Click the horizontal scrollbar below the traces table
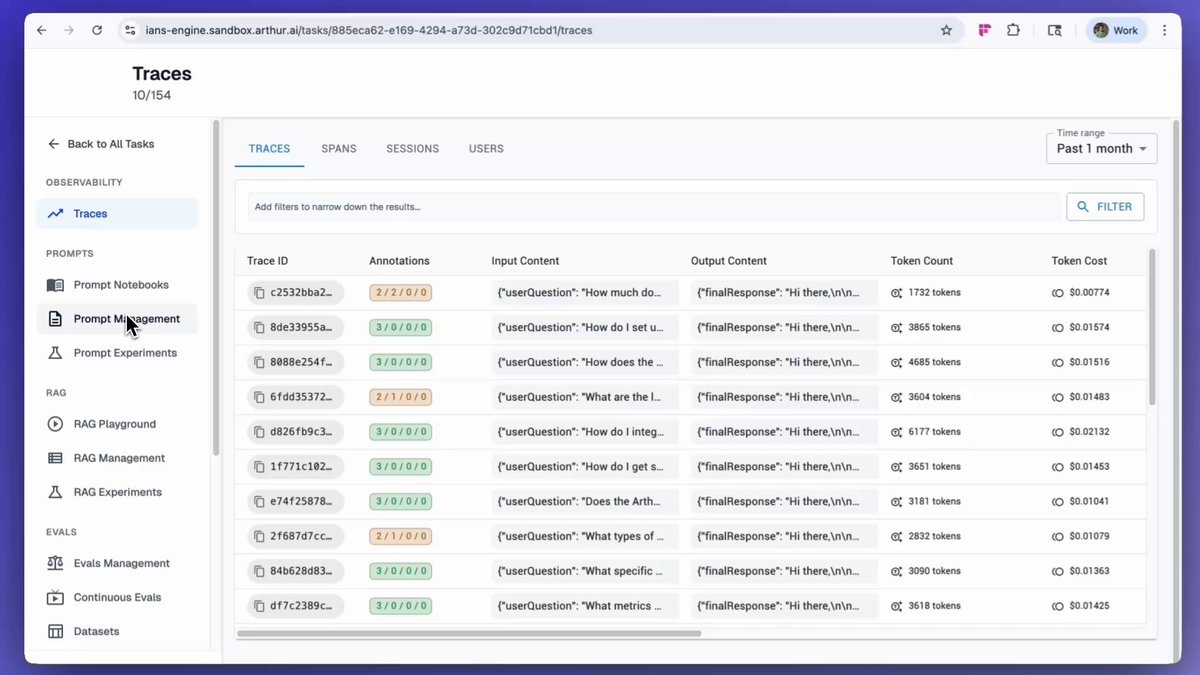Screen dimensions: 1200x675 pos(469,633)
